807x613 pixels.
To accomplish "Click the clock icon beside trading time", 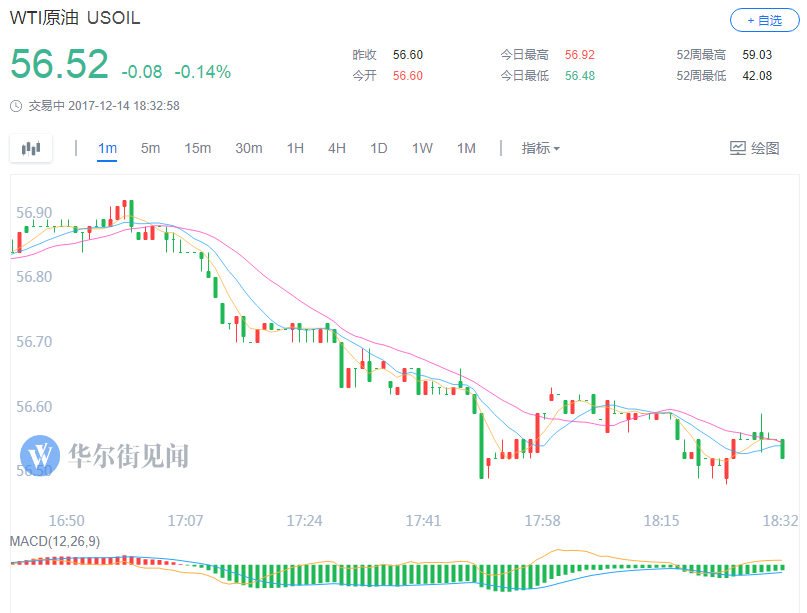I will [16, 106].
